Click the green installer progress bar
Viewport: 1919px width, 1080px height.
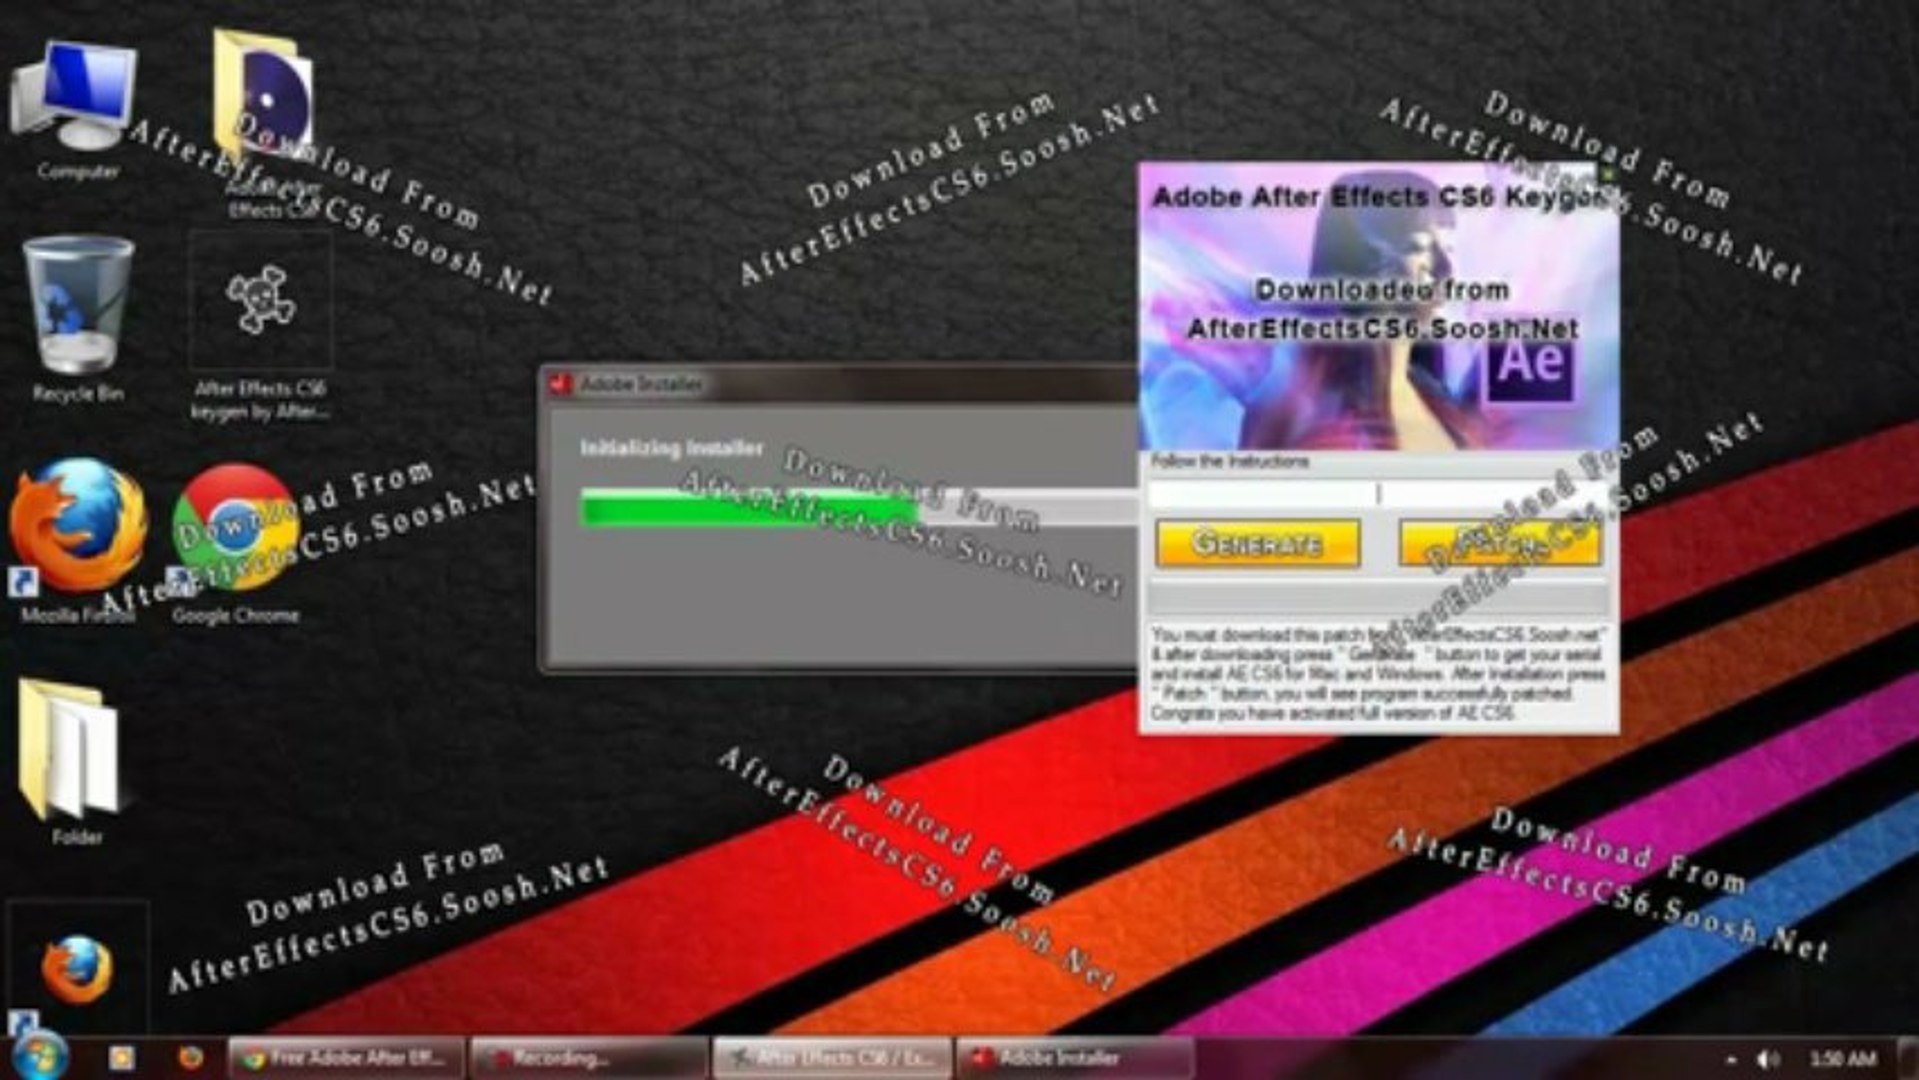click(x=748, y=507)
